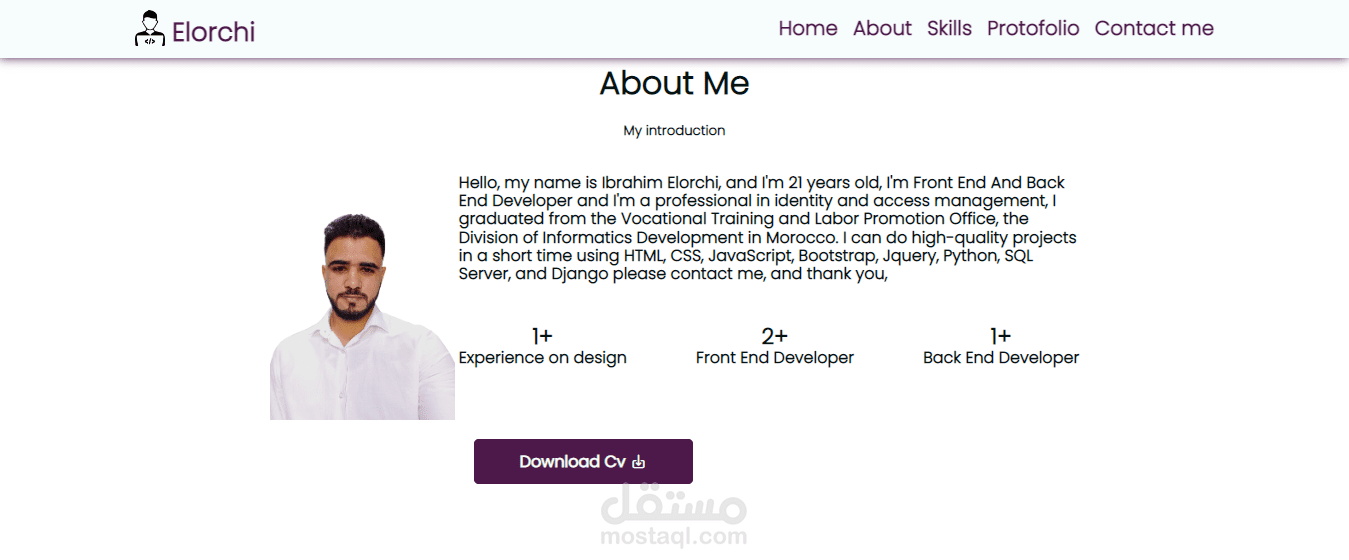1349x560 pixels.
Task: Go to the Home page
Action: [x=808, y=28]
